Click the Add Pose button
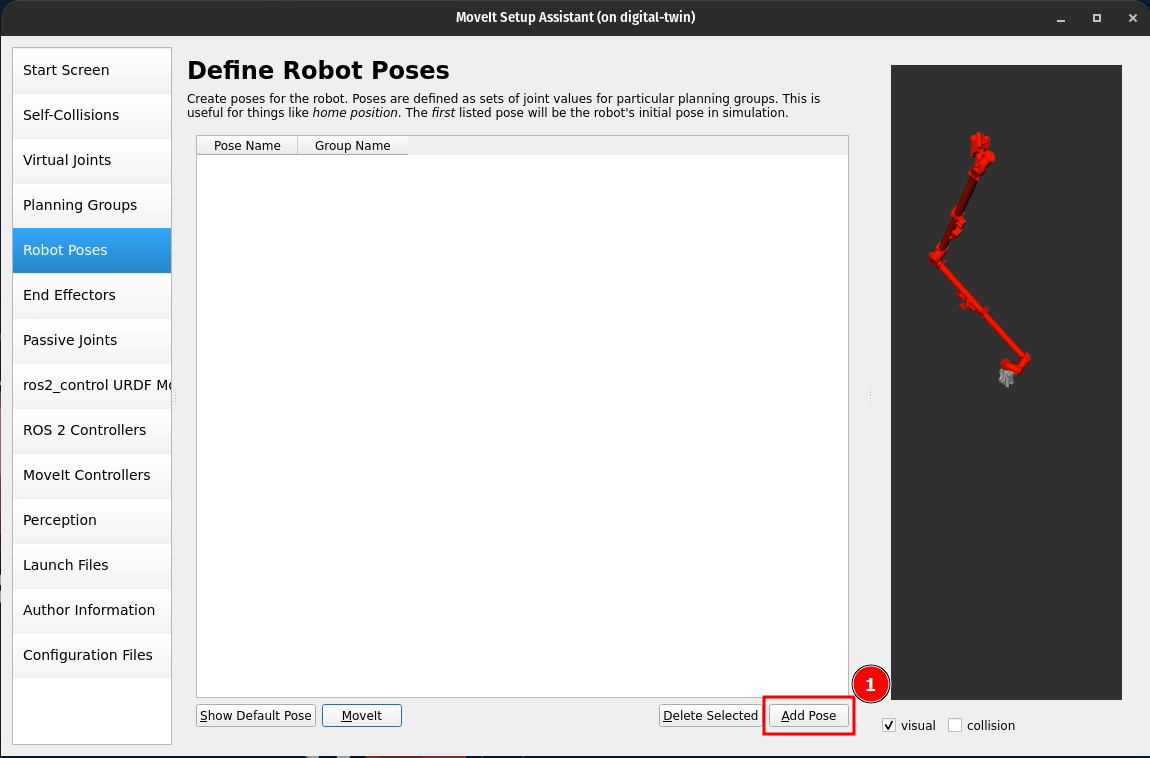Viewport: 1150px width, 758px height. click(808, 716)
